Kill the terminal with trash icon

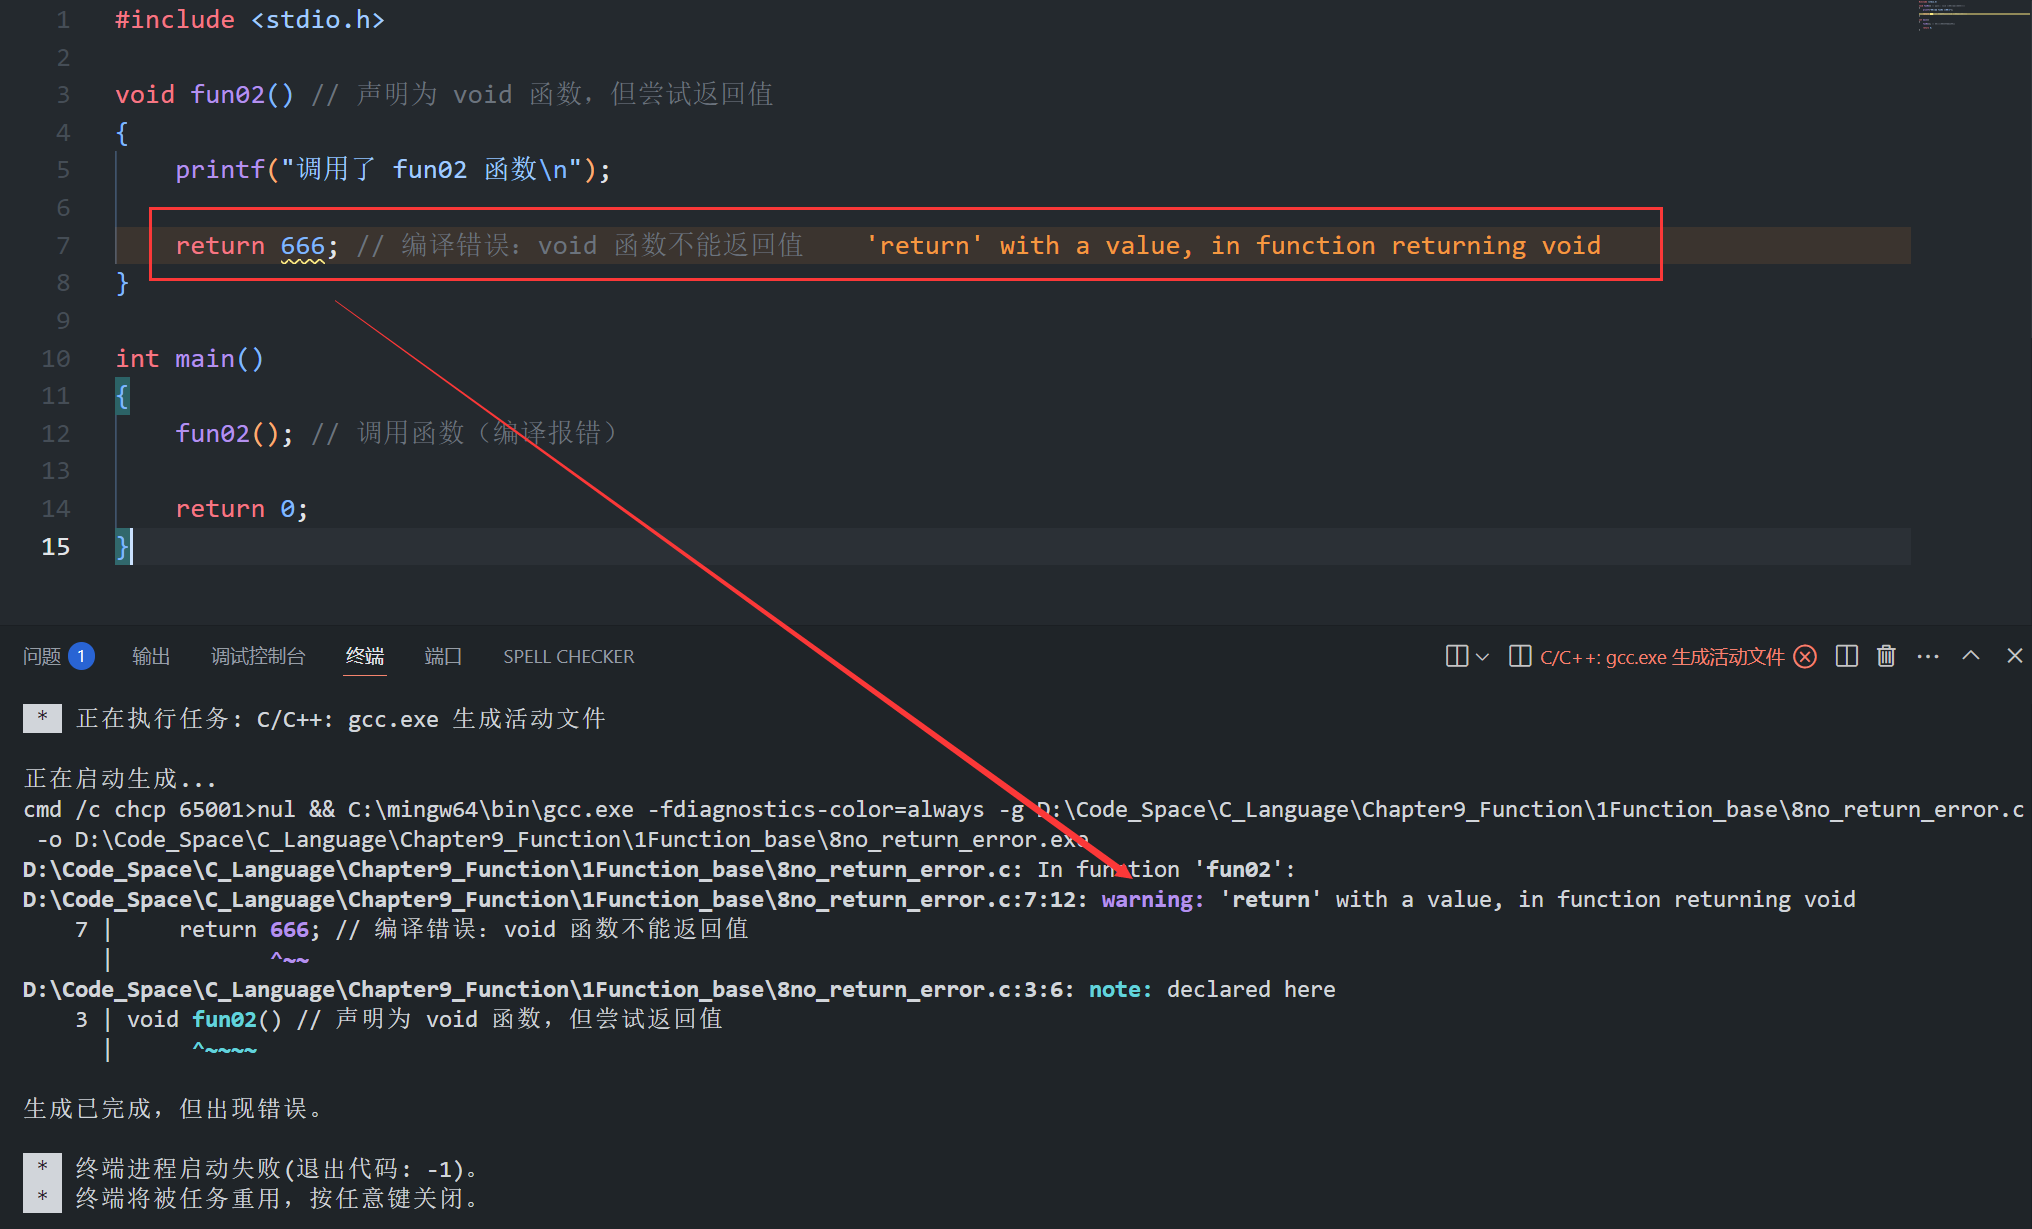click(1886, 656)
